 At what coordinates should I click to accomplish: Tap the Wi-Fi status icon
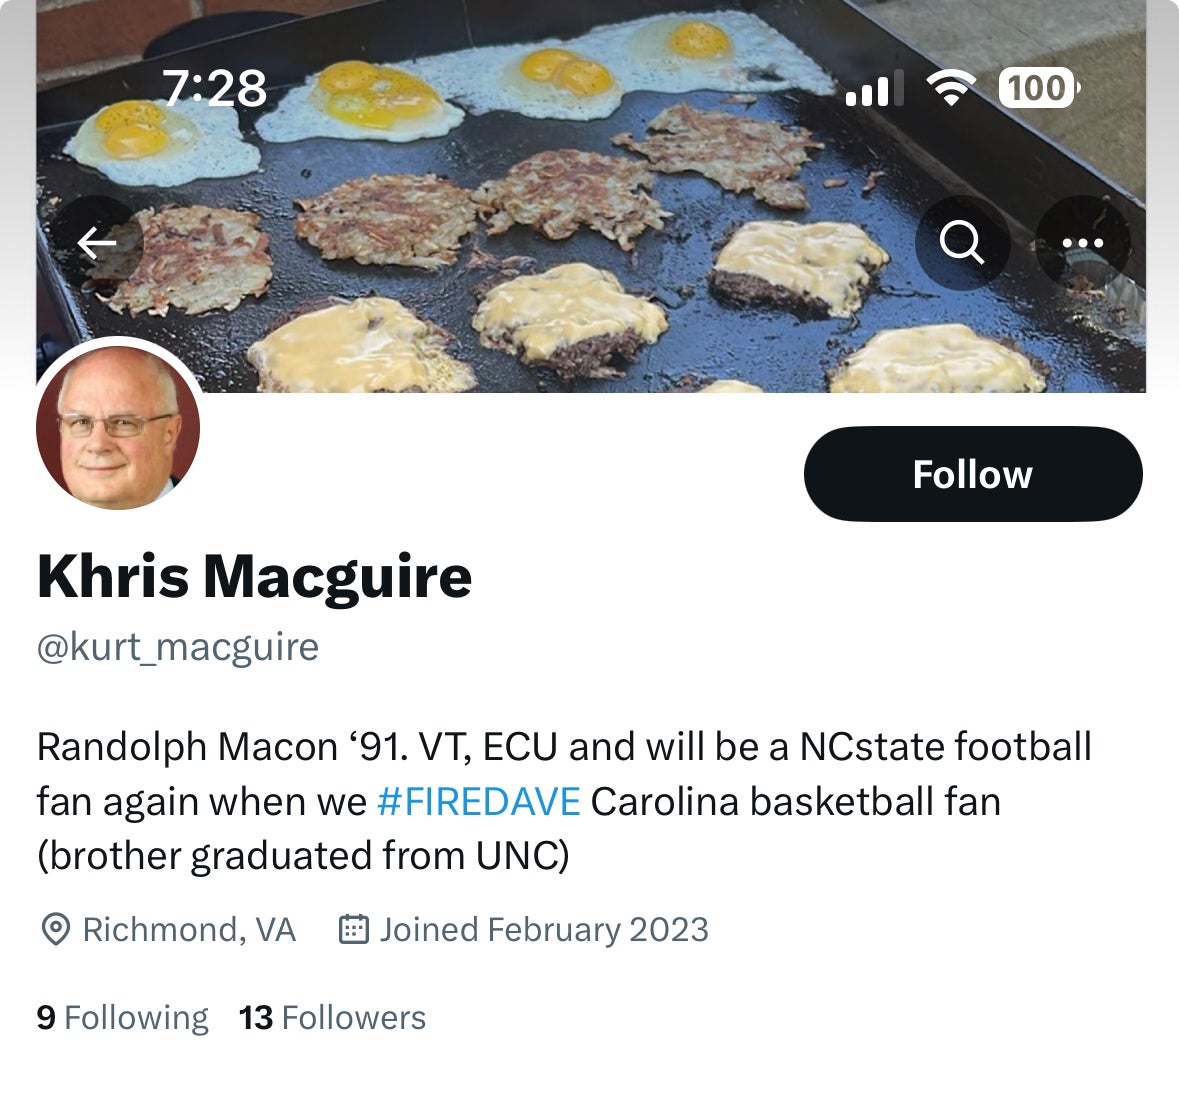coord(951,88)
